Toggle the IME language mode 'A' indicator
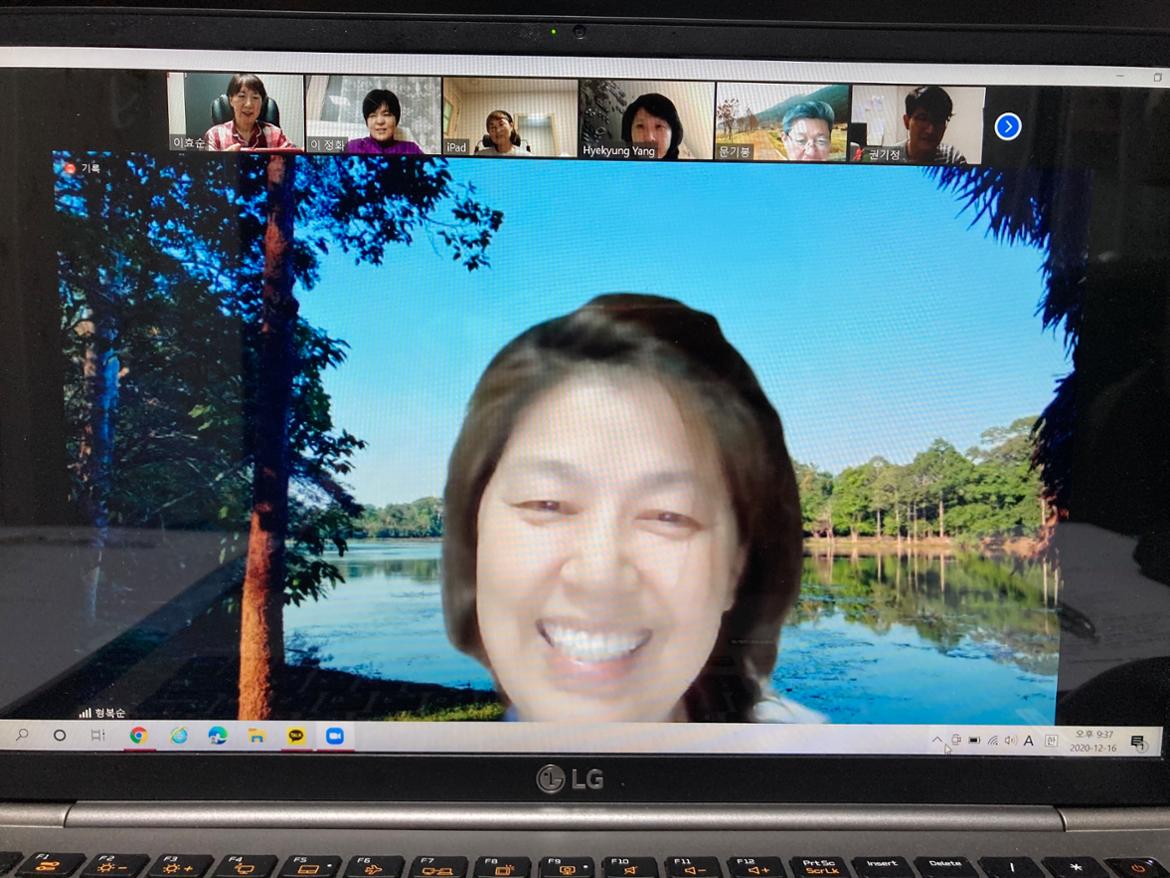 pyautogui.click(x=1029, y=740)
